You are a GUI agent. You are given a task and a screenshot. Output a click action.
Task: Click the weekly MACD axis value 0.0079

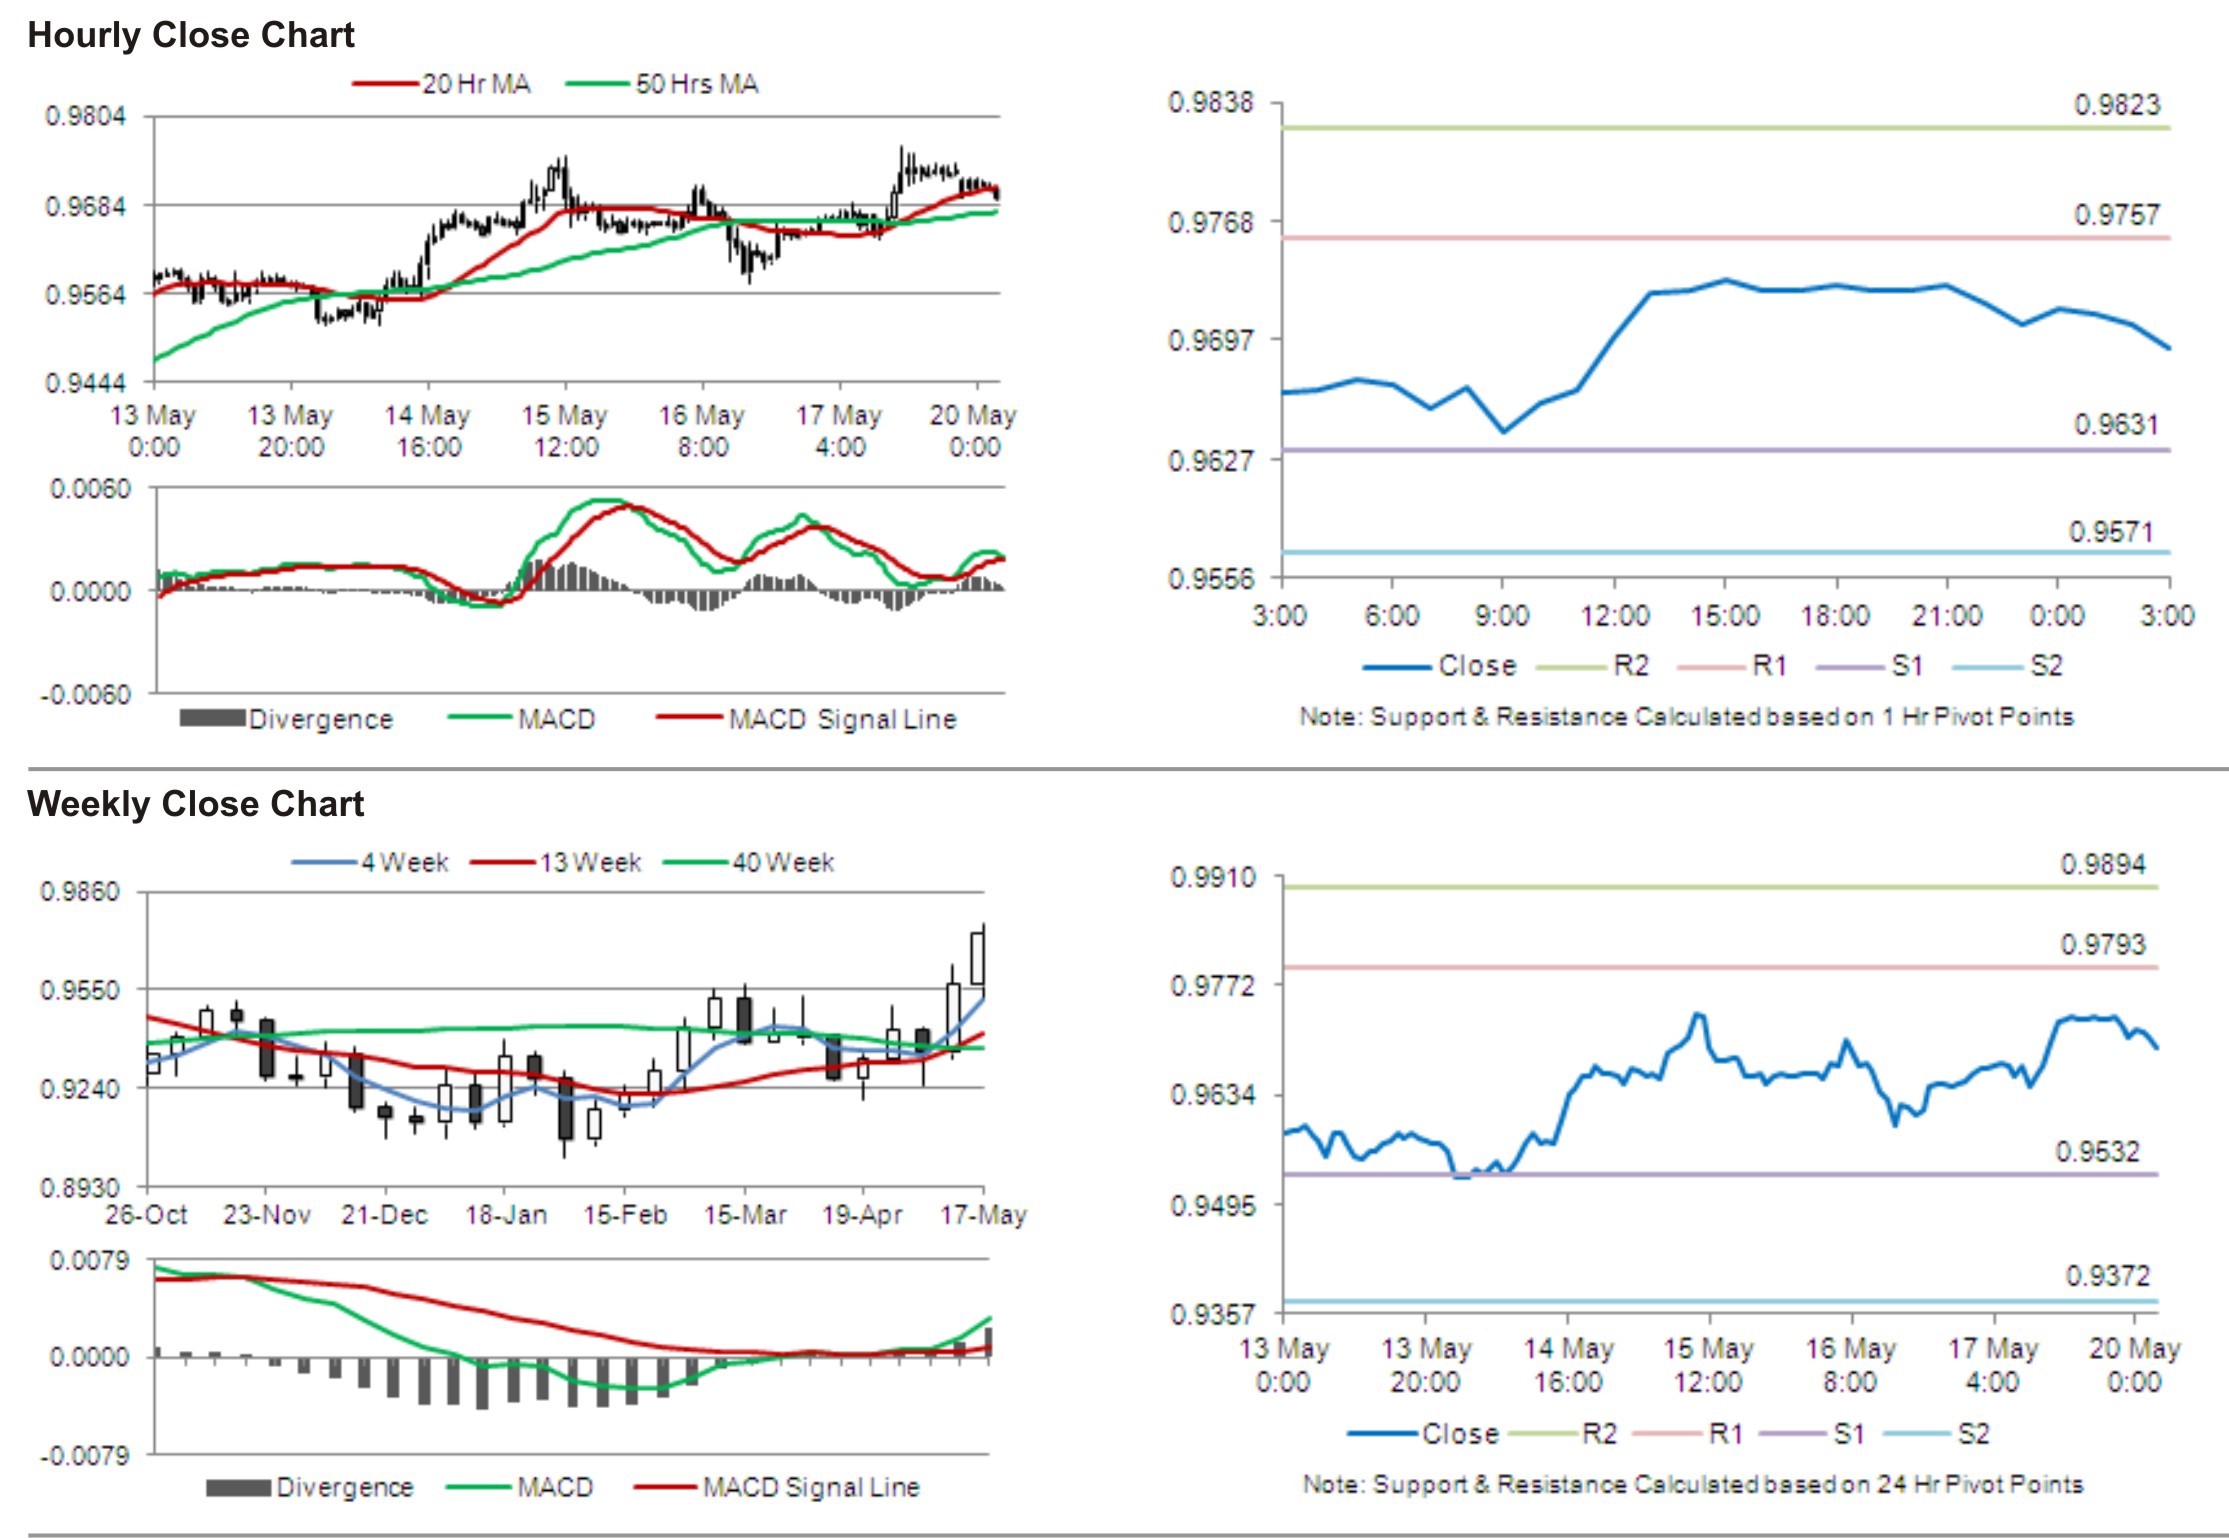click(90, 1261)
